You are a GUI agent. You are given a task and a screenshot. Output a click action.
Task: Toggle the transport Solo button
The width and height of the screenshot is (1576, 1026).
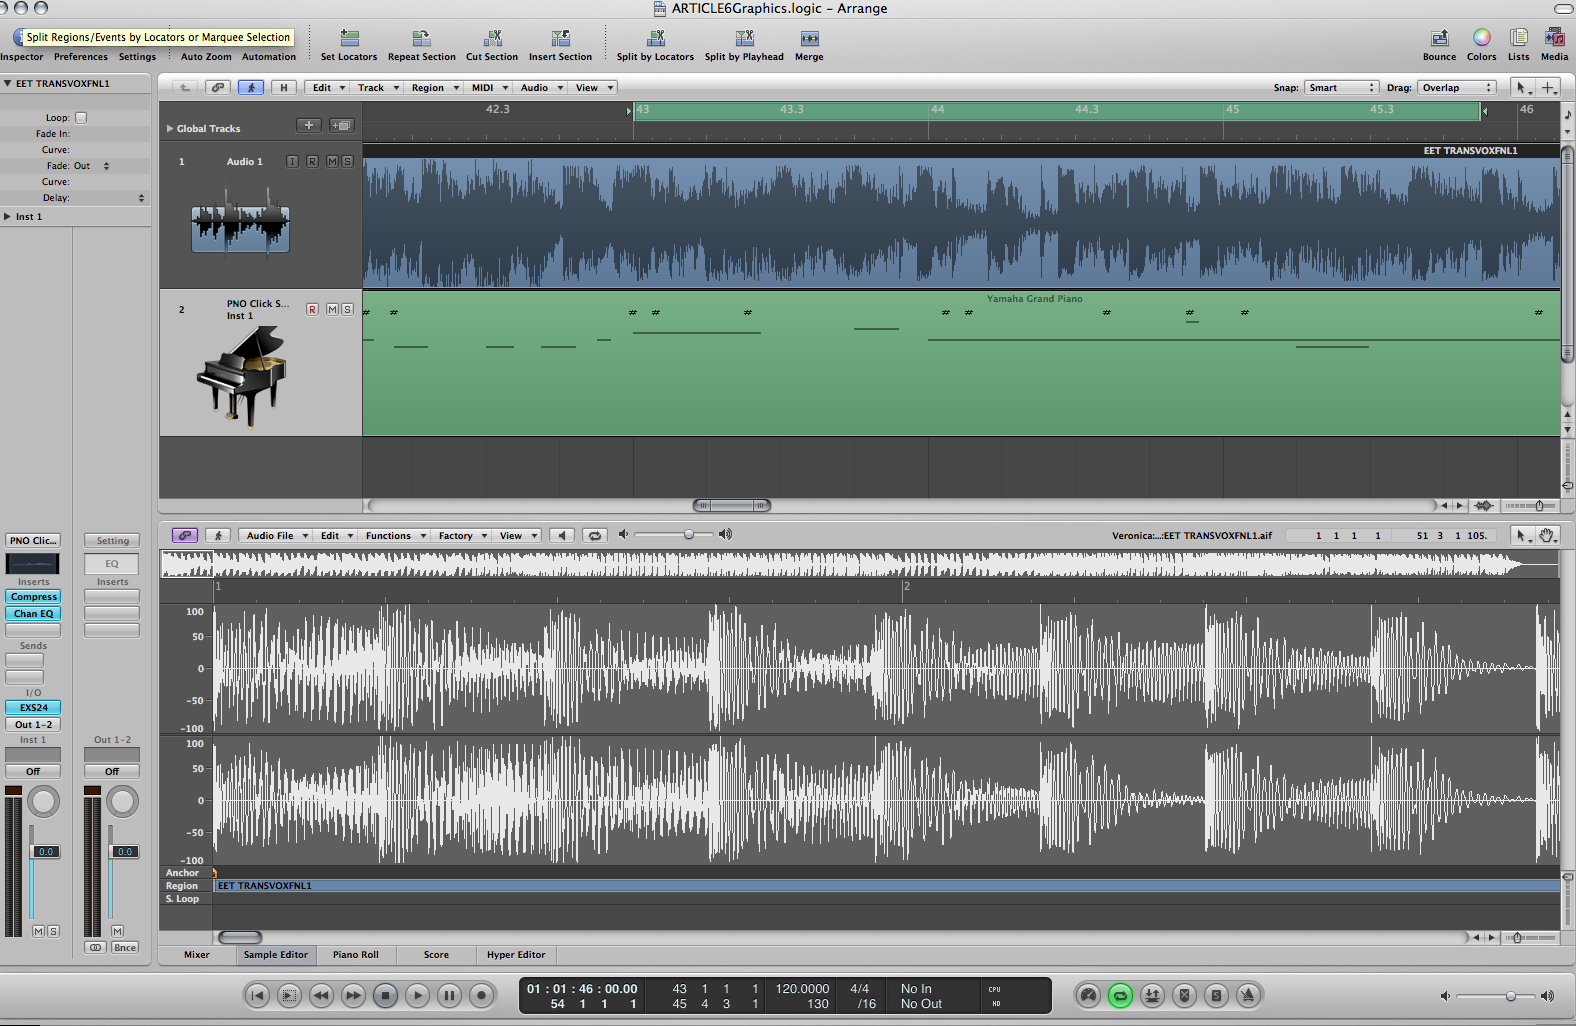1216,995
